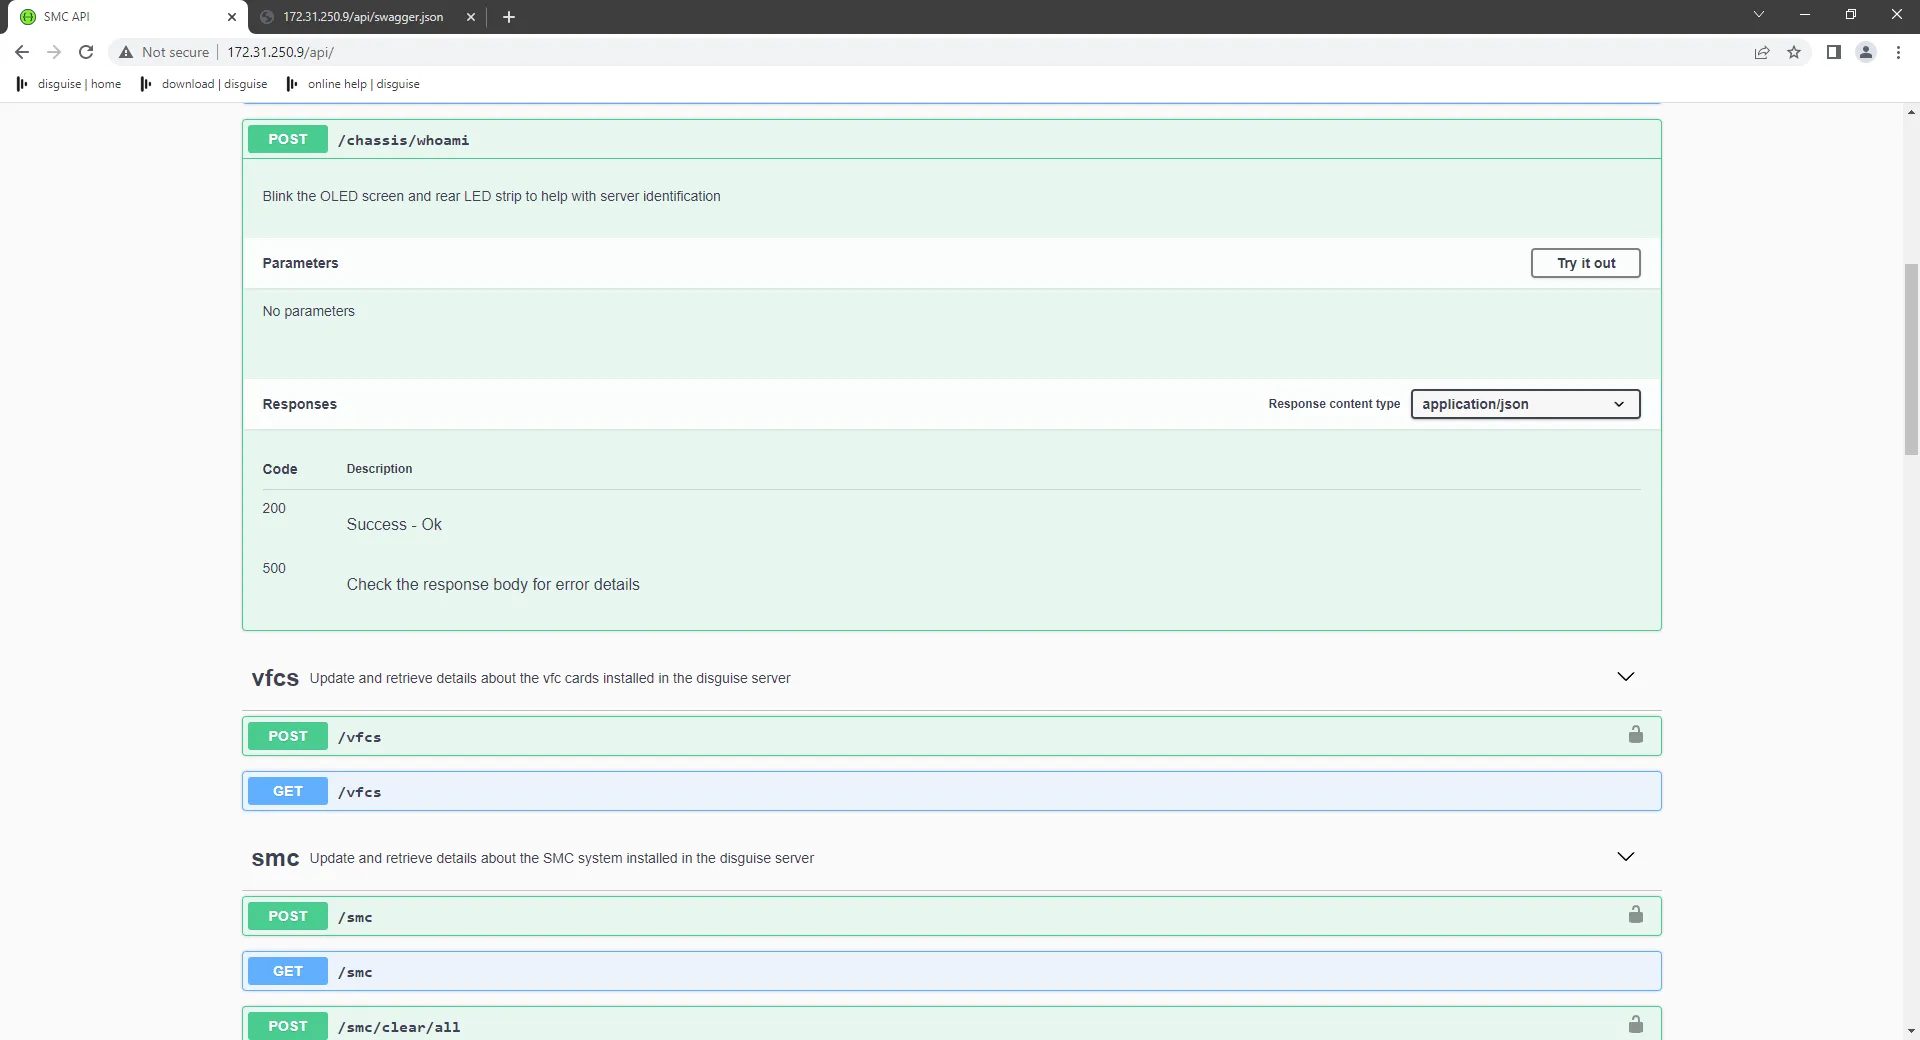The width and height of the screenshot is (1920, 1040).
Task: Click the lock icon on POST /smc/clear/all
Action: pos(1636,1024)
